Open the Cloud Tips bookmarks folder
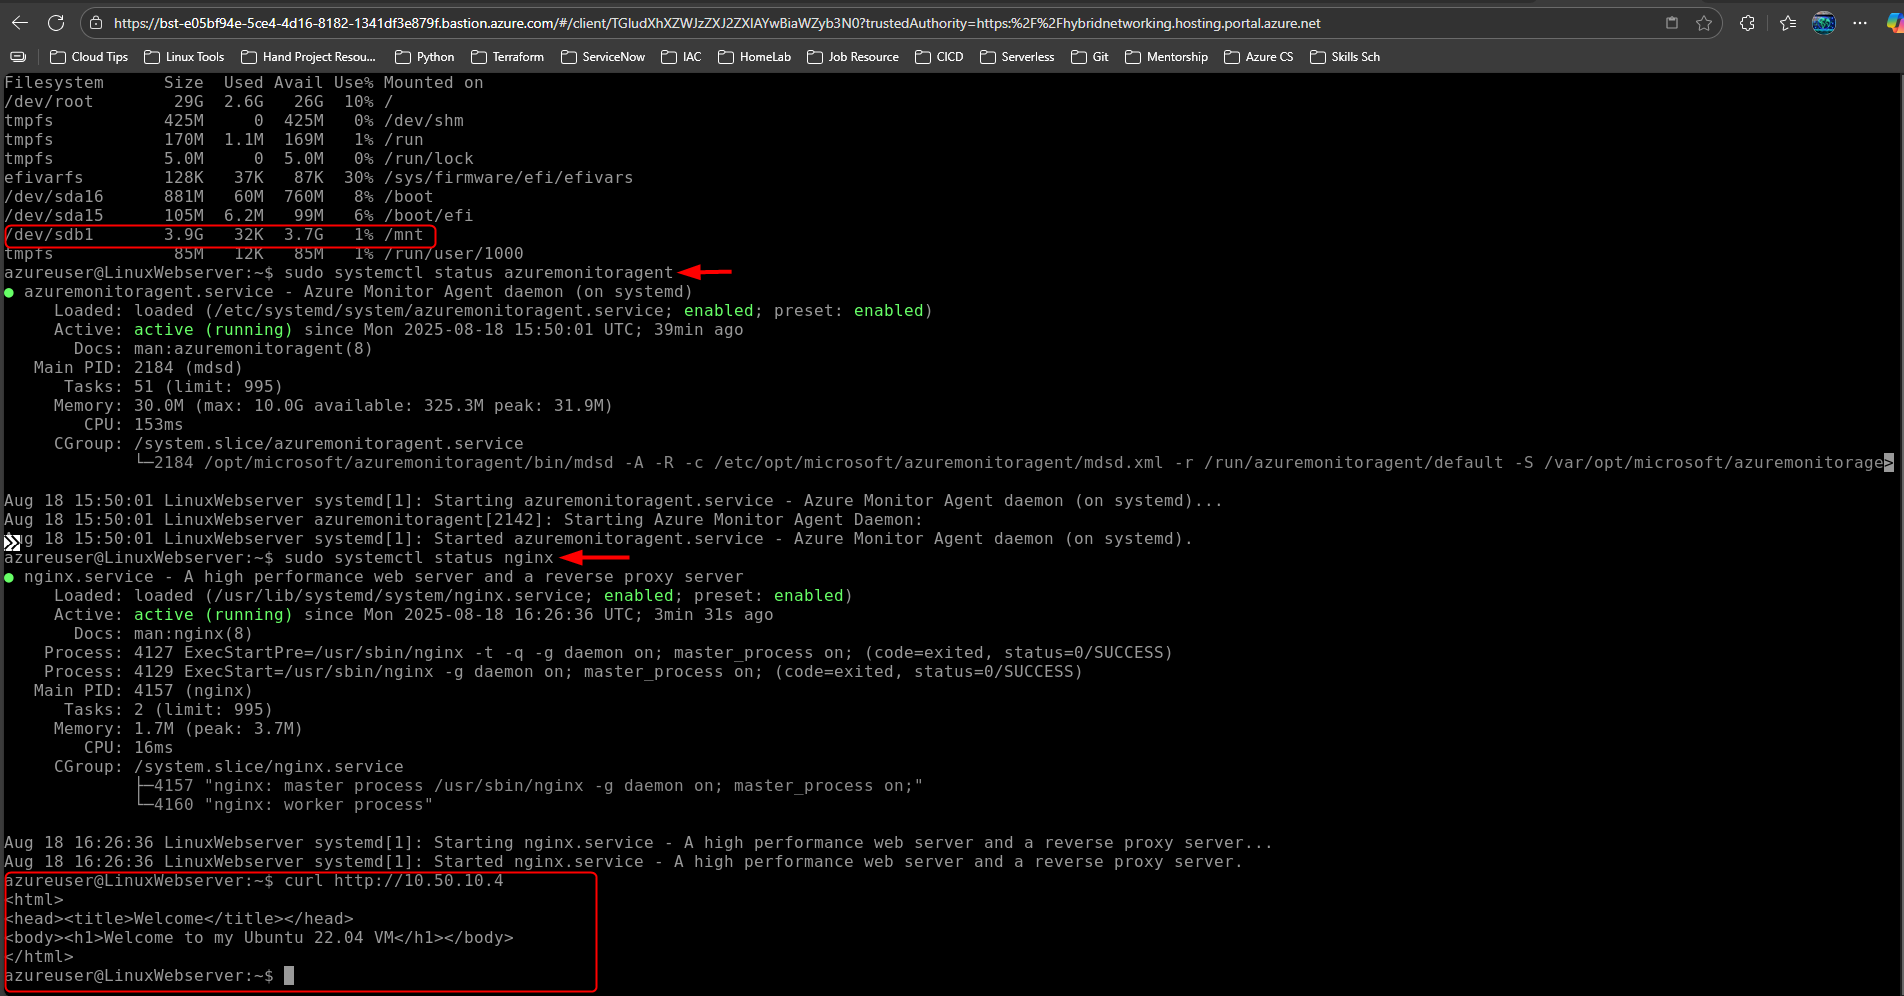The height and width of the screenshot is (996, 1904). 97,57
